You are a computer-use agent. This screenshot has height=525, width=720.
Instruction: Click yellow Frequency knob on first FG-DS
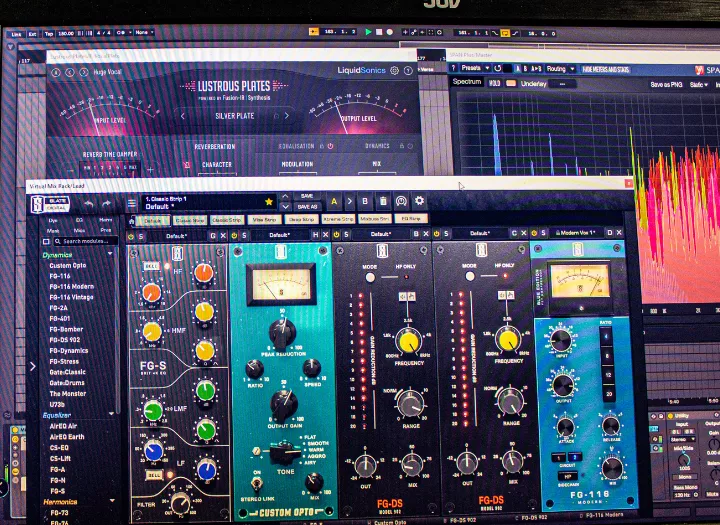tap(408, 342)
